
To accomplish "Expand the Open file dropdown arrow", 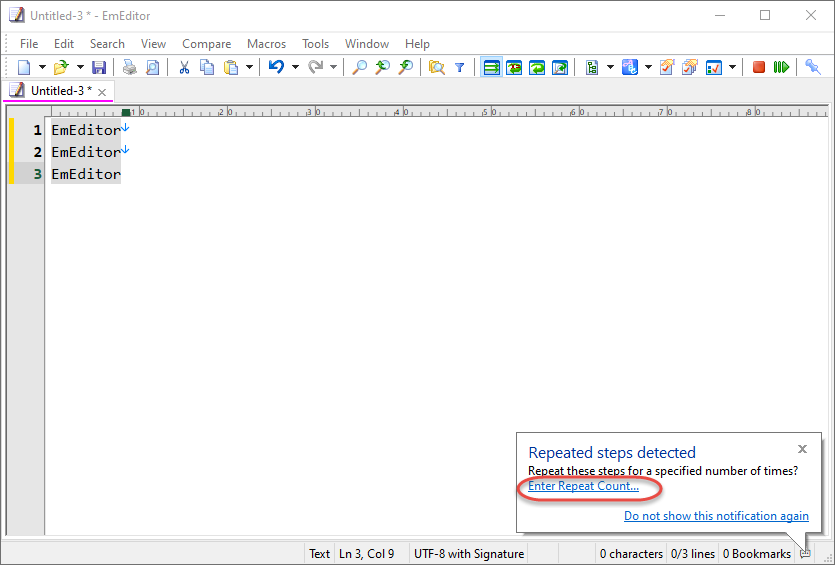I will (80, 68).
